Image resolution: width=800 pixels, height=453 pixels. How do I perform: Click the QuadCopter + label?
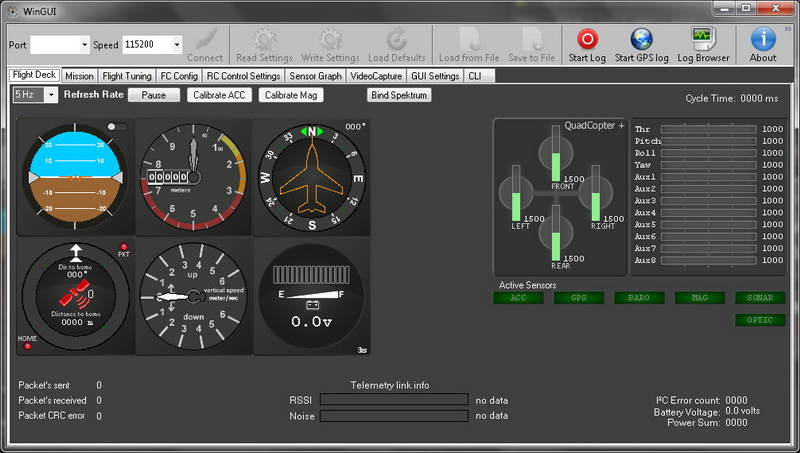(x=594, y=125)
